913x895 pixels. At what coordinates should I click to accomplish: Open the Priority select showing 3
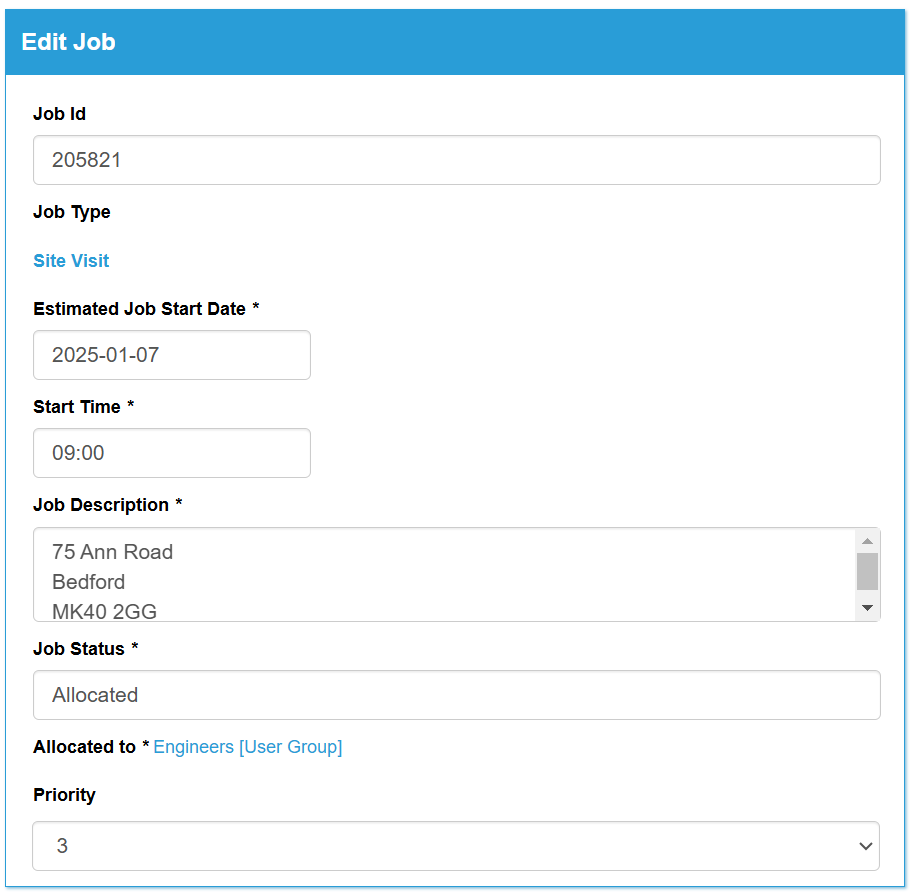click(x=456, y=846)
